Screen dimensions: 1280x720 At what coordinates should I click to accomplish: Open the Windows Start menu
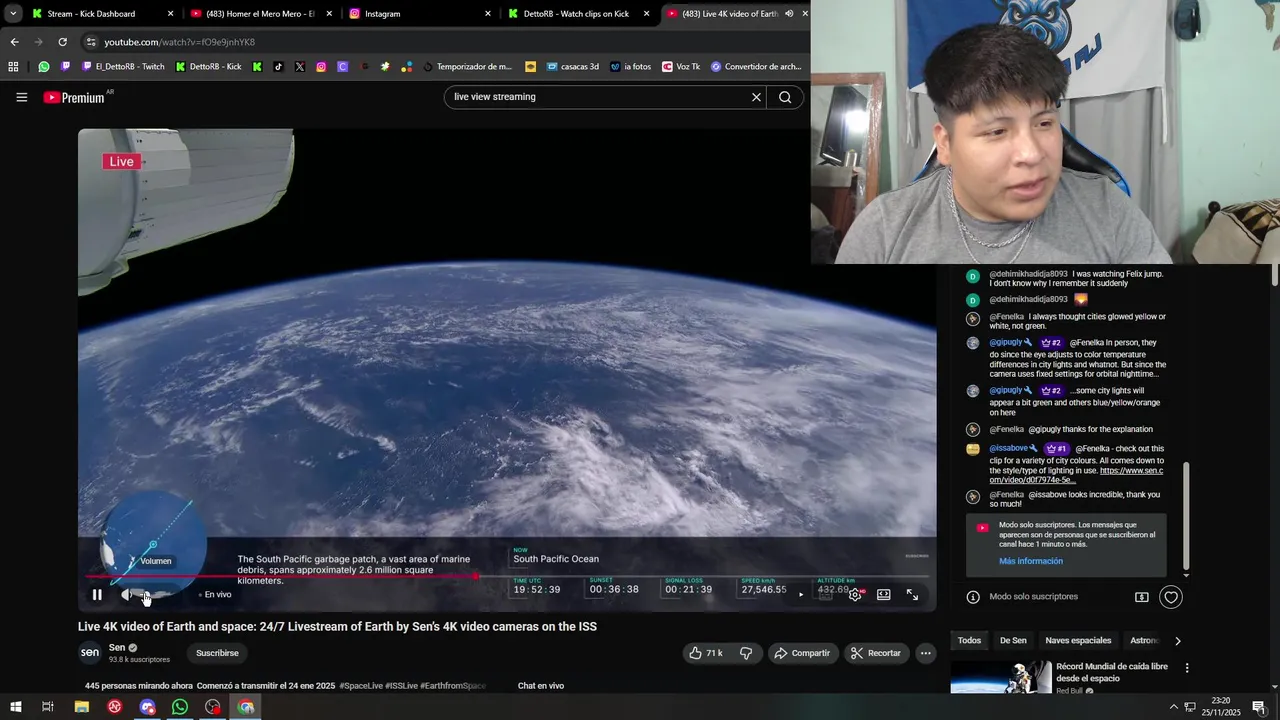click(x=15, y=707)
